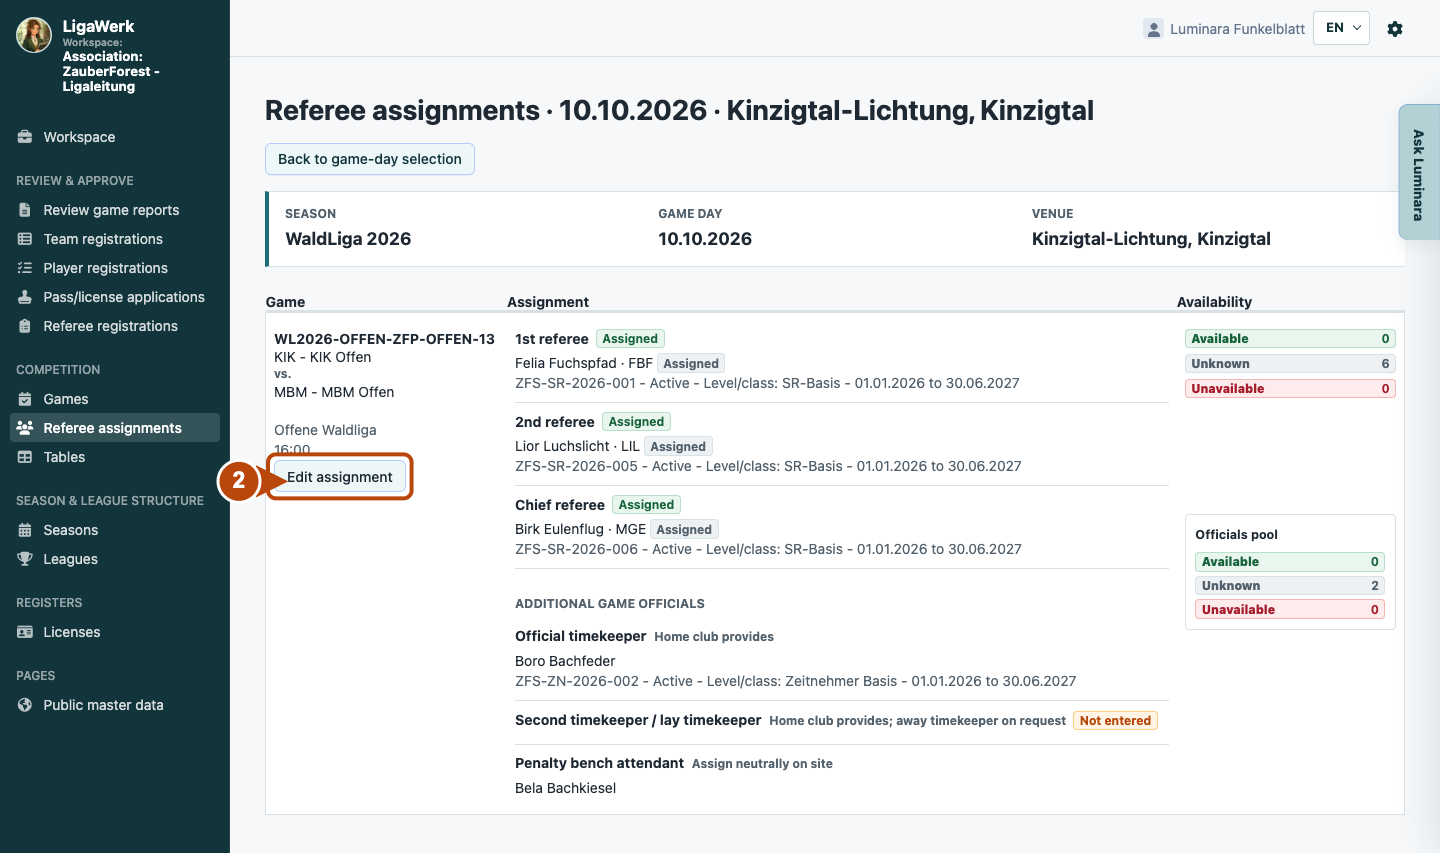The image size is (1440, 853).
Task: Open the Ask Luminara side tab
Action: [1419, 173]
